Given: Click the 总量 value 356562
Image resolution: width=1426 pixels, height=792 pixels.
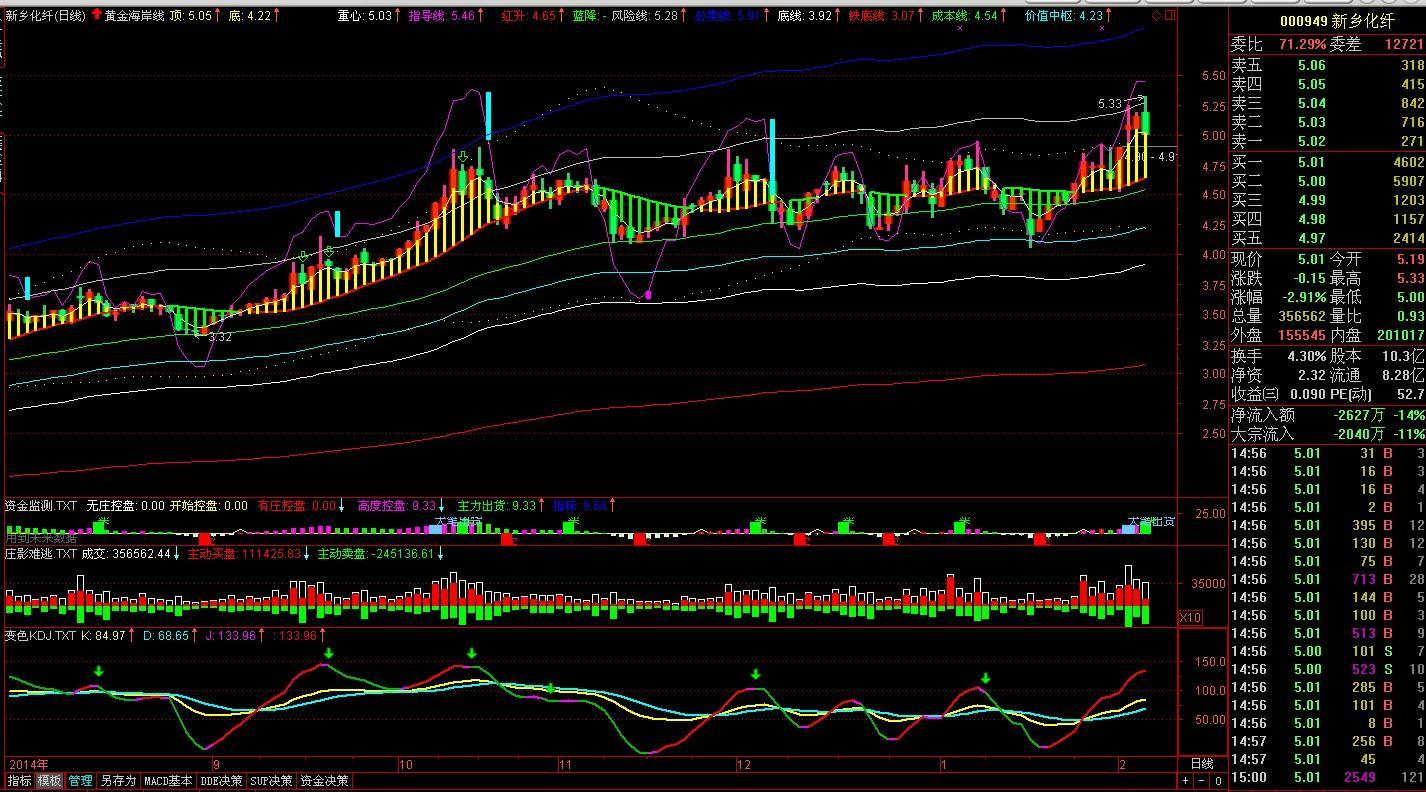Looking at the screenshot, I should point(1301,316).
